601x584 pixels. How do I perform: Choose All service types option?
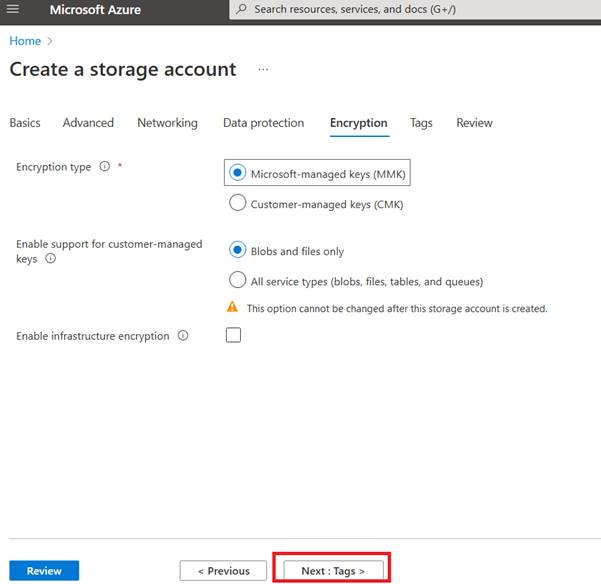238,280
